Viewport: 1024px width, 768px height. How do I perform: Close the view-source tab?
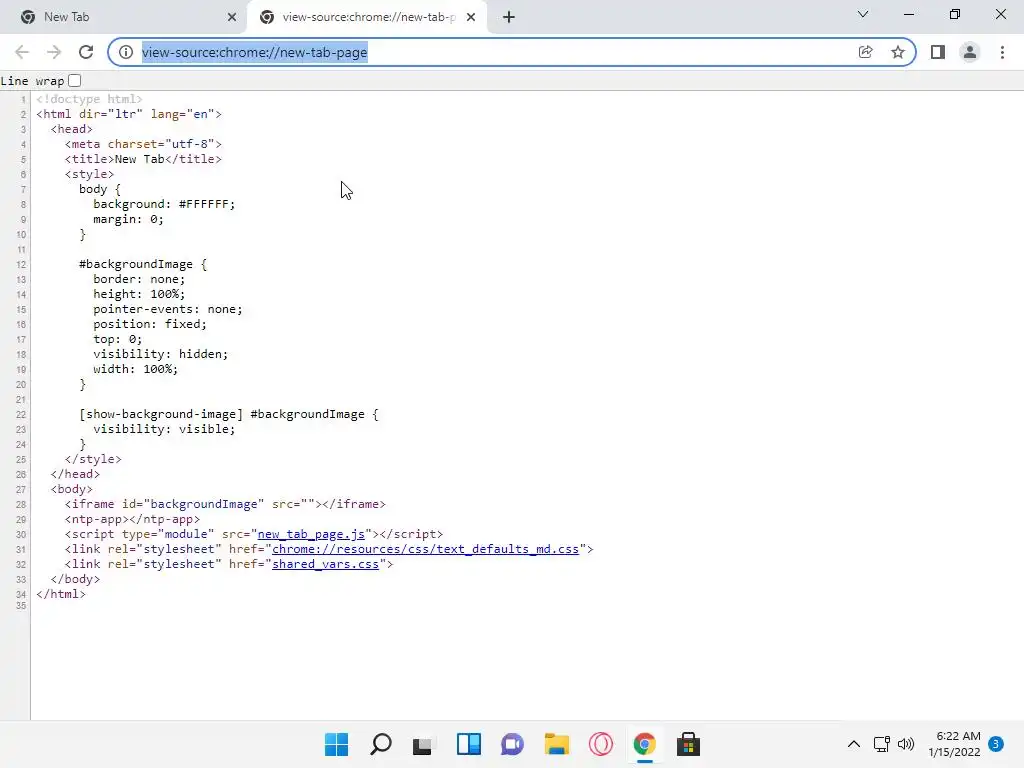tap(471, 18)
